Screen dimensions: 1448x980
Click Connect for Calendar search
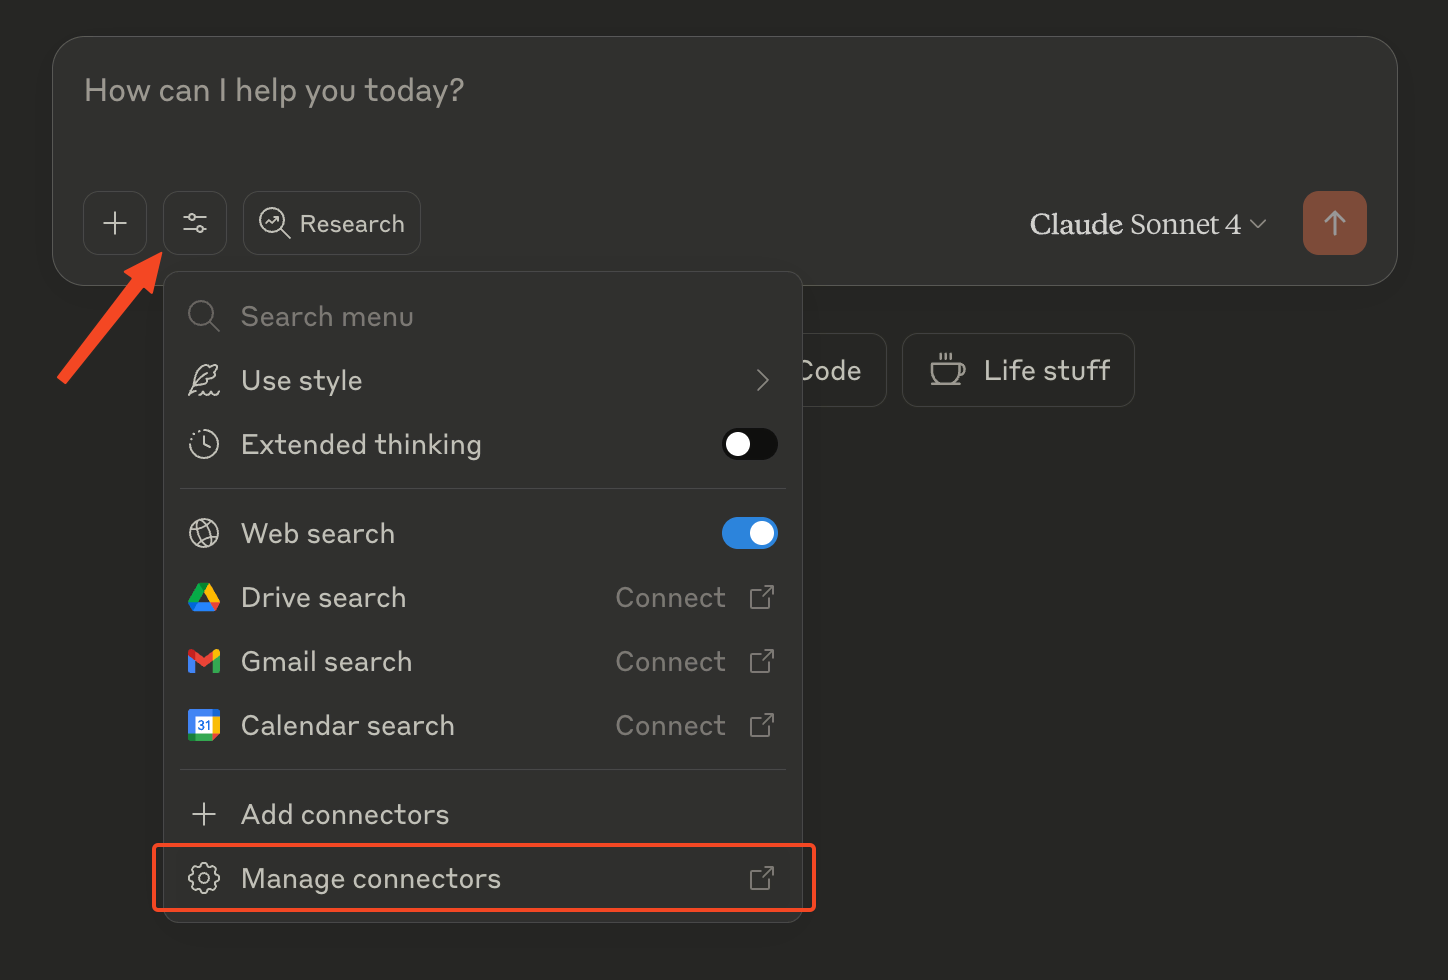[x=670, y=726]
